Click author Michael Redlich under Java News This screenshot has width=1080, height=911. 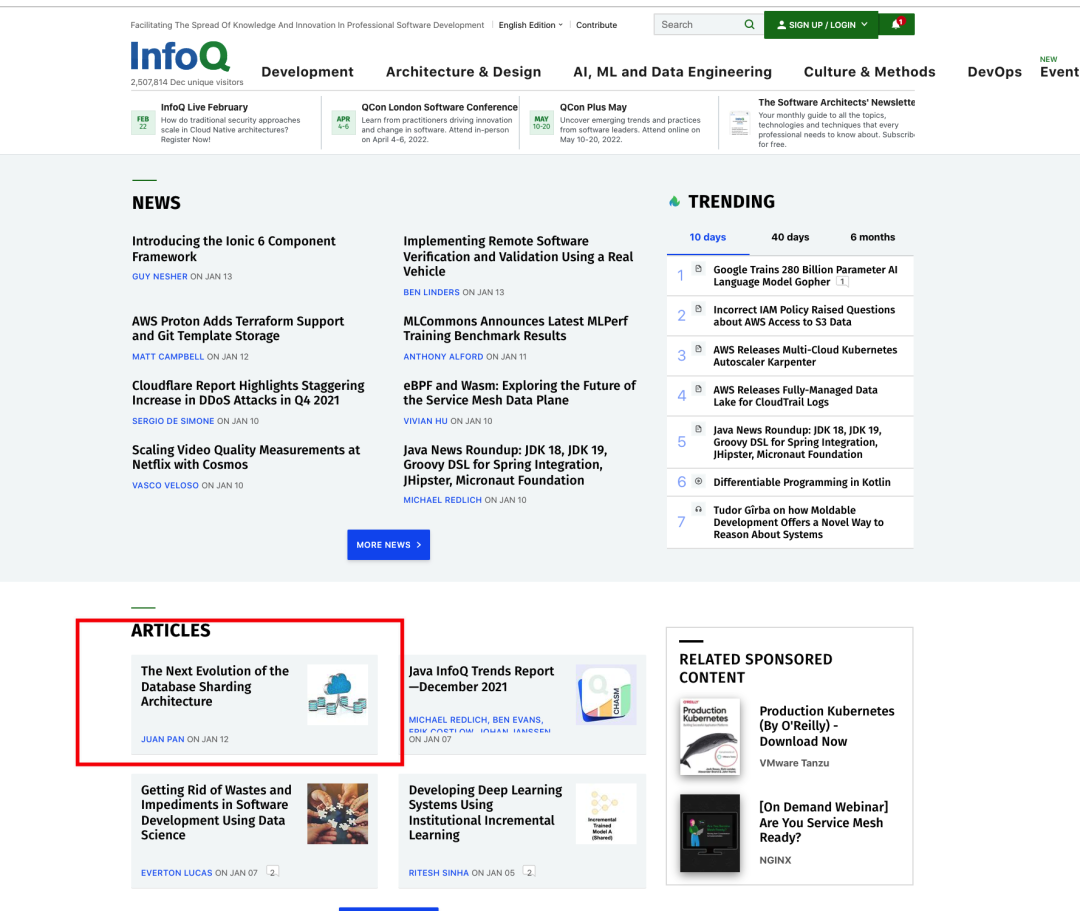pyautogui.click(x=442, y=500)
